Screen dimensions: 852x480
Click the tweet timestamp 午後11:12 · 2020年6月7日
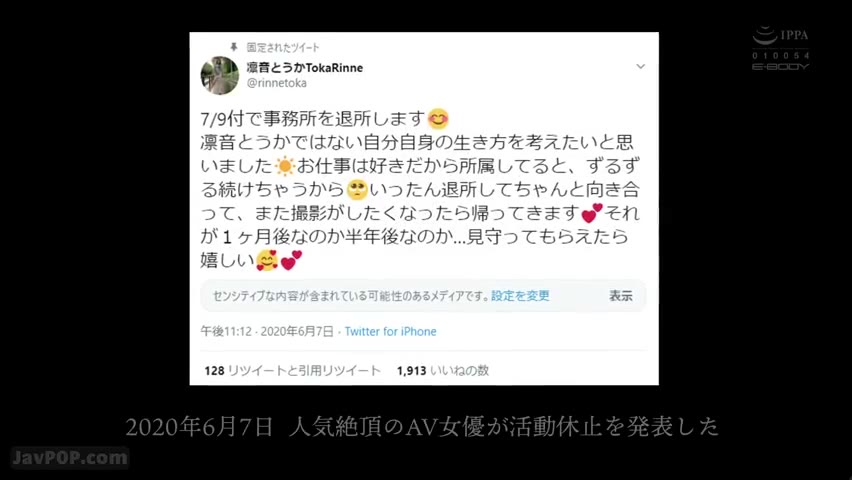coord(267,332)
